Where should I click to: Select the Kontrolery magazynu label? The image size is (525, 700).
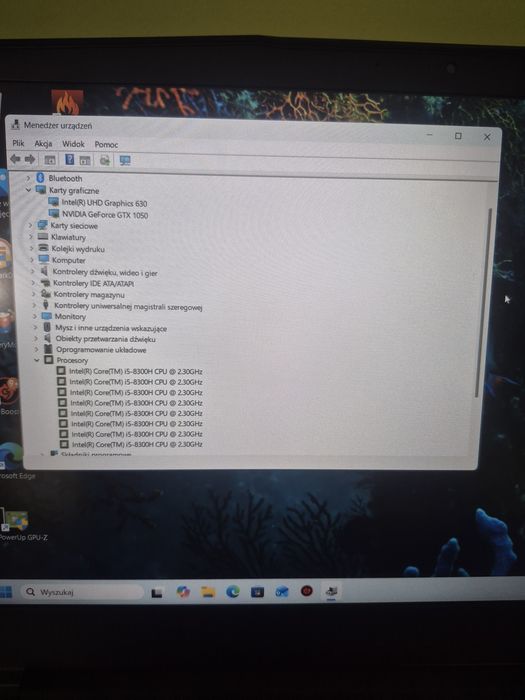coord(89,295)
